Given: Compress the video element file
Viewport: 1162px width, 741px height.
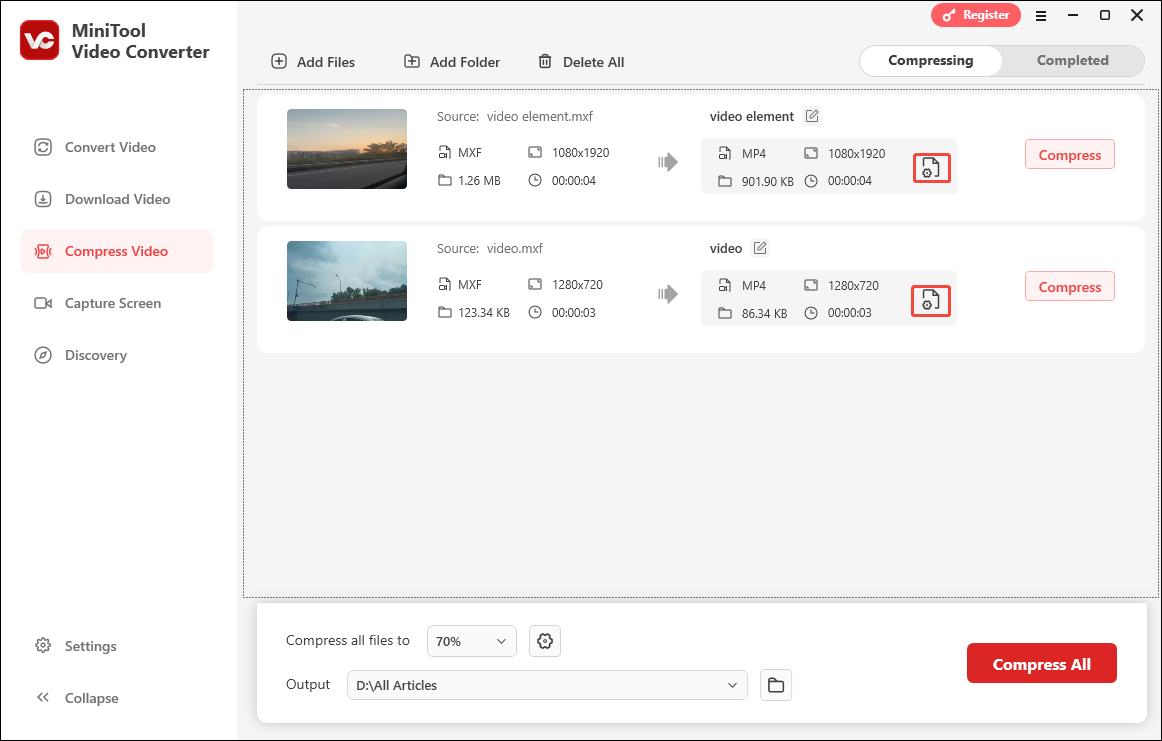Looking at the screenshot, I should (x=1069, y=154).
